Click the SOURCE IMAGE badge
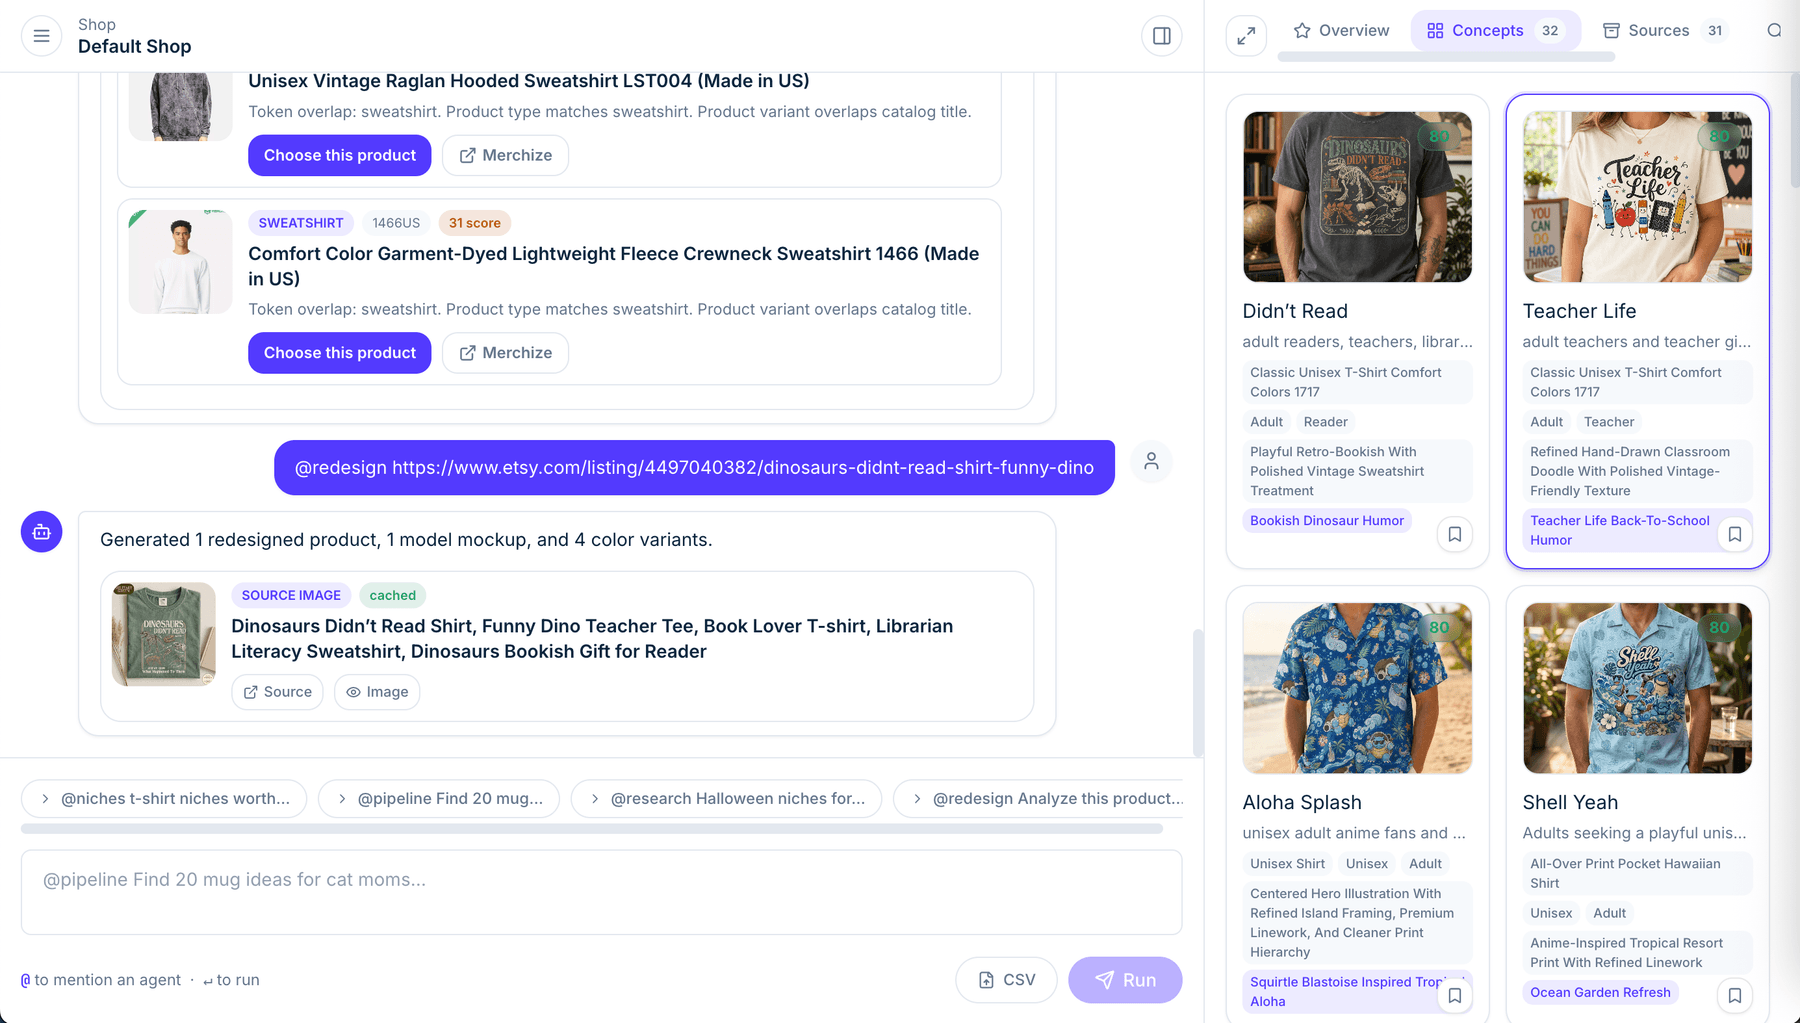 [x=291, y=595]
